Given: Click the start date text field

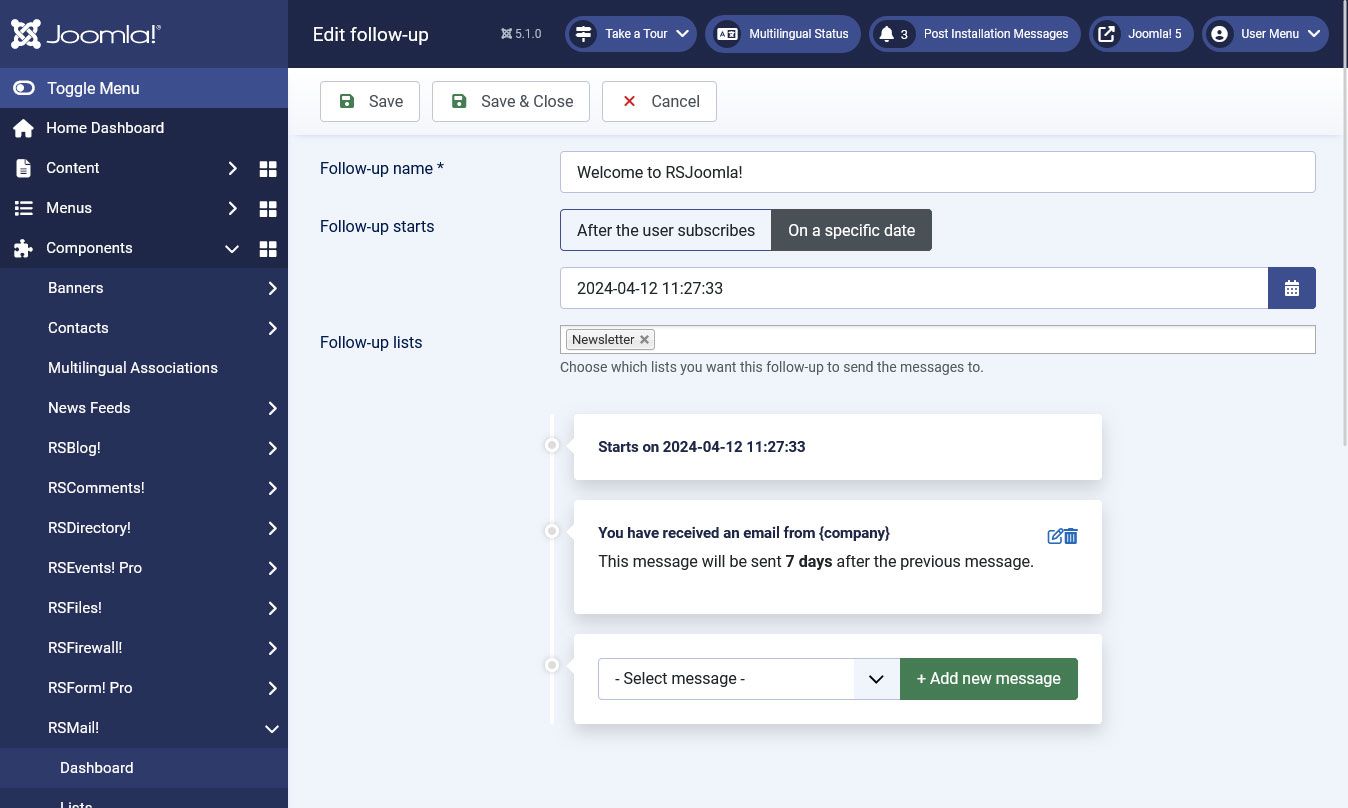Looking at the screenshot, I should point(914,288).
